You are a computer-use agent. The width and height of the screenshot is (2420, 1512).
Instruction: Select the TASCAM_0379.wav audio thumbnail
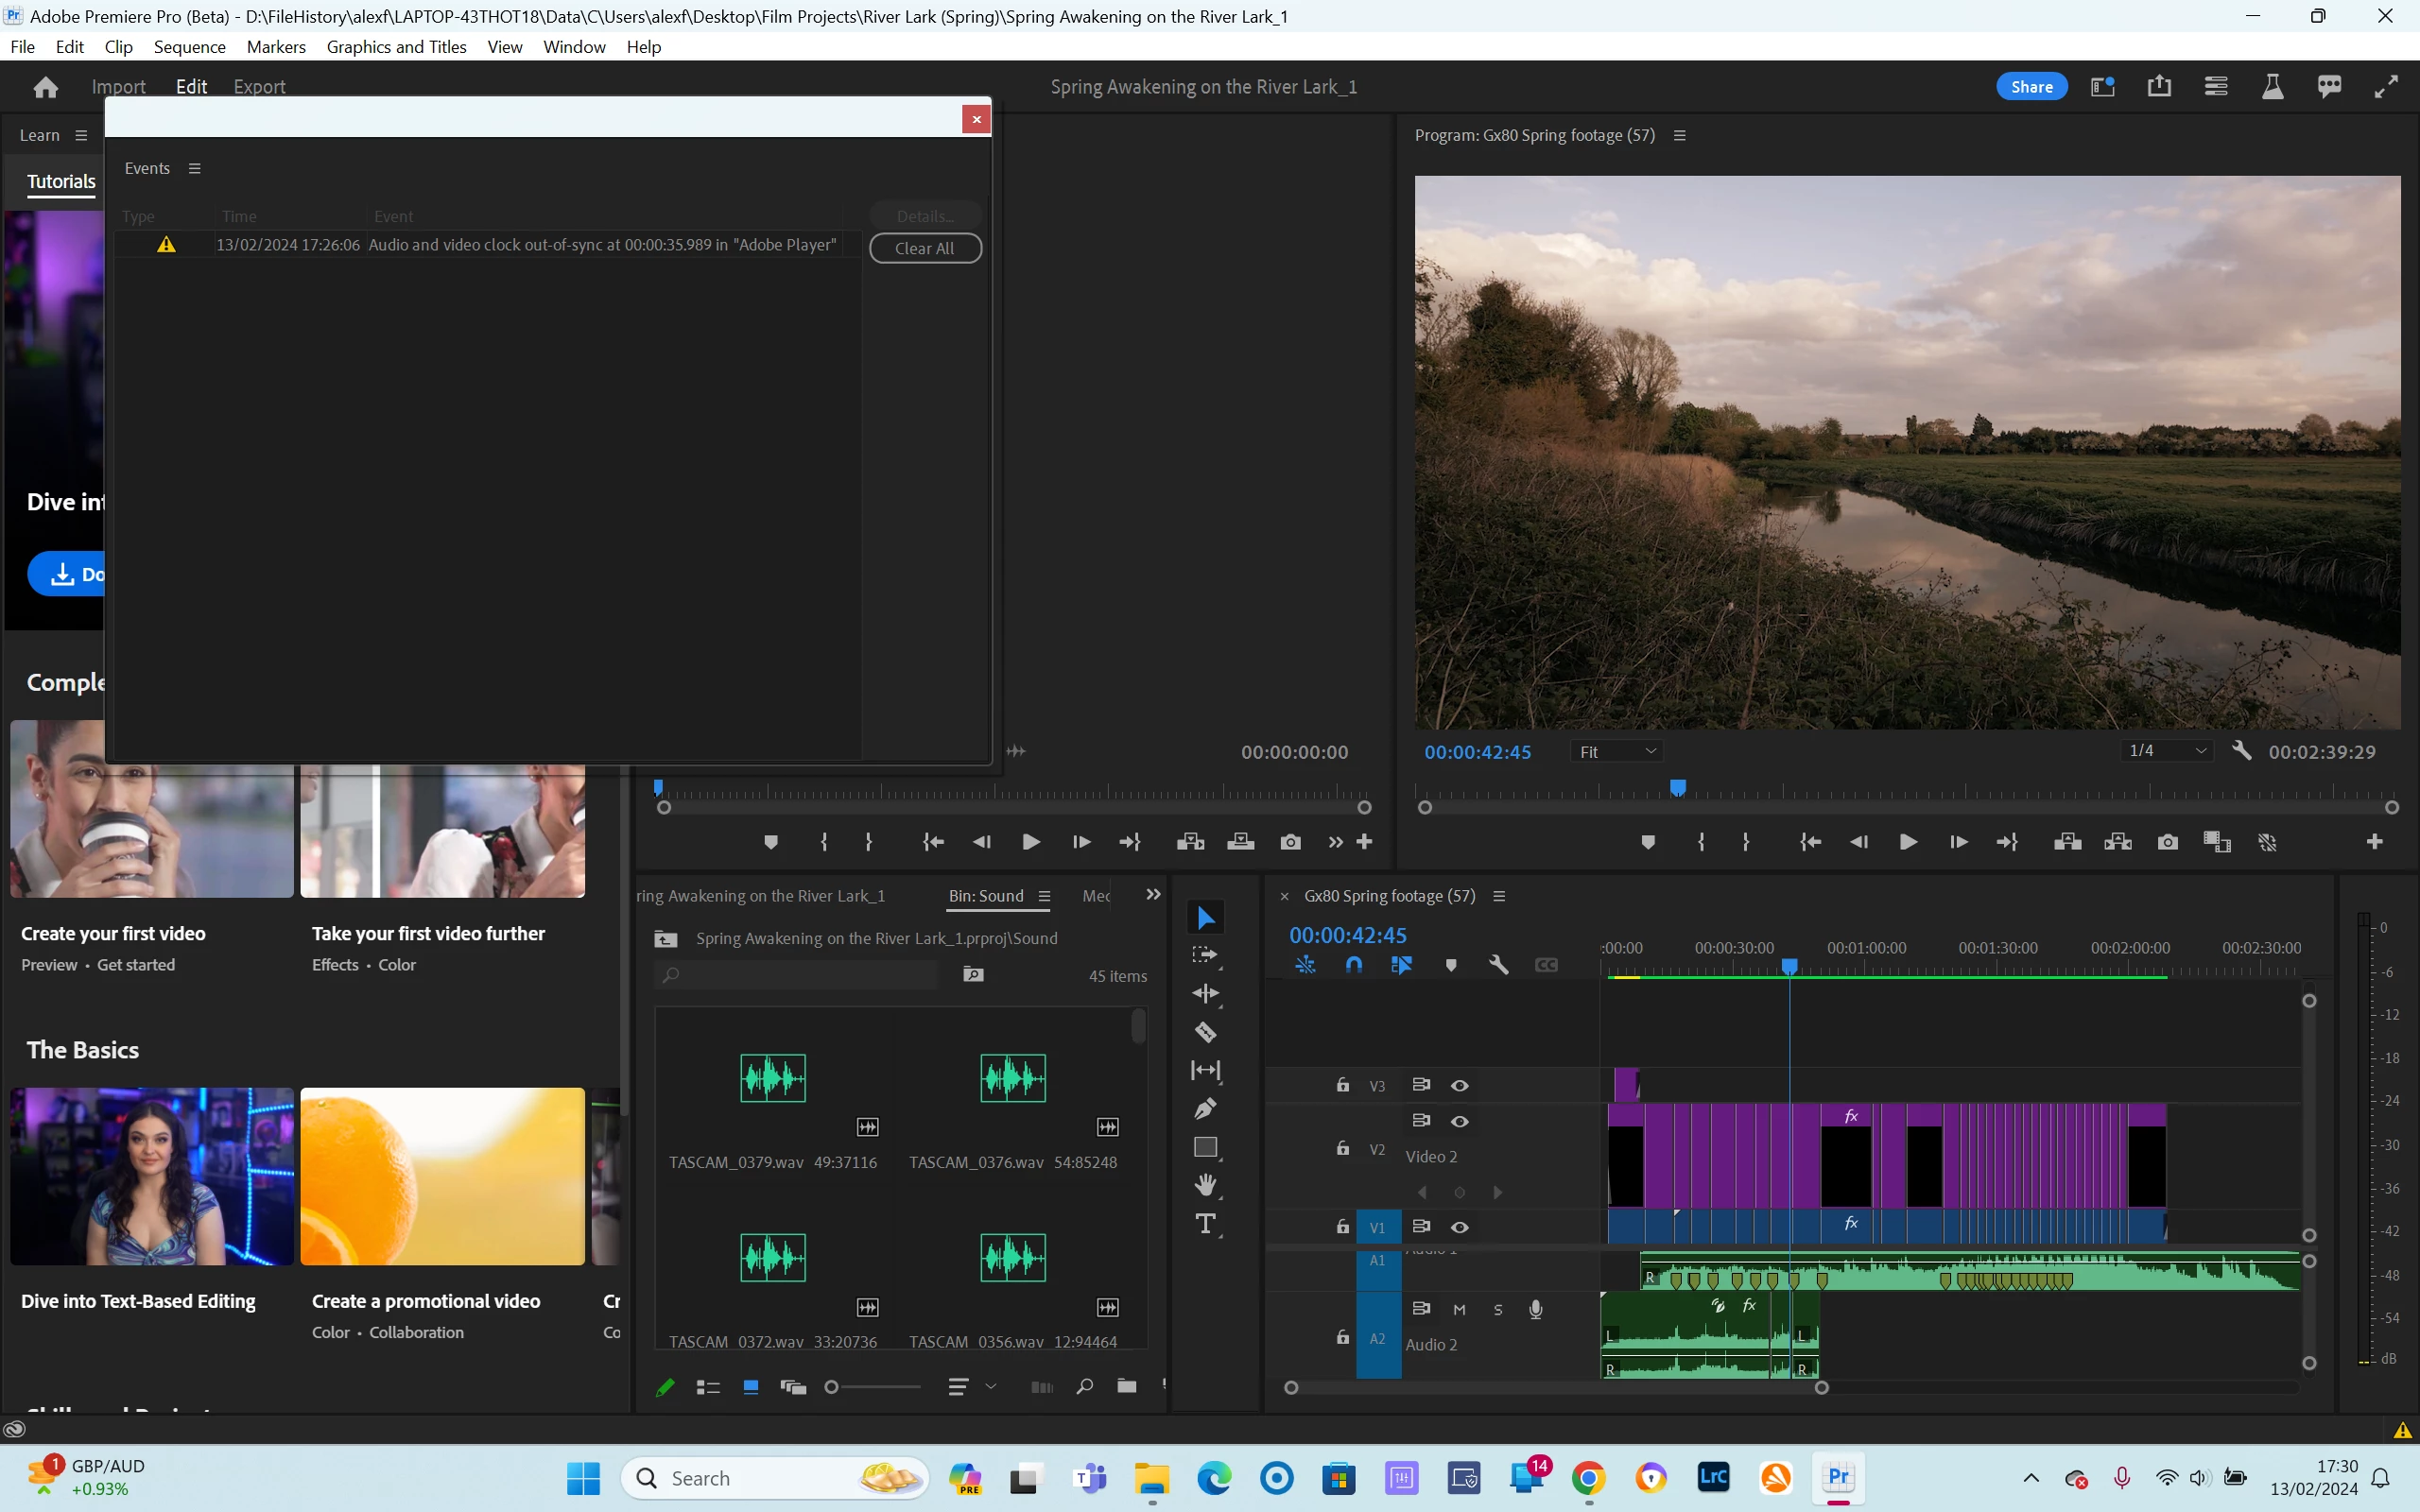pos(772,1078)
